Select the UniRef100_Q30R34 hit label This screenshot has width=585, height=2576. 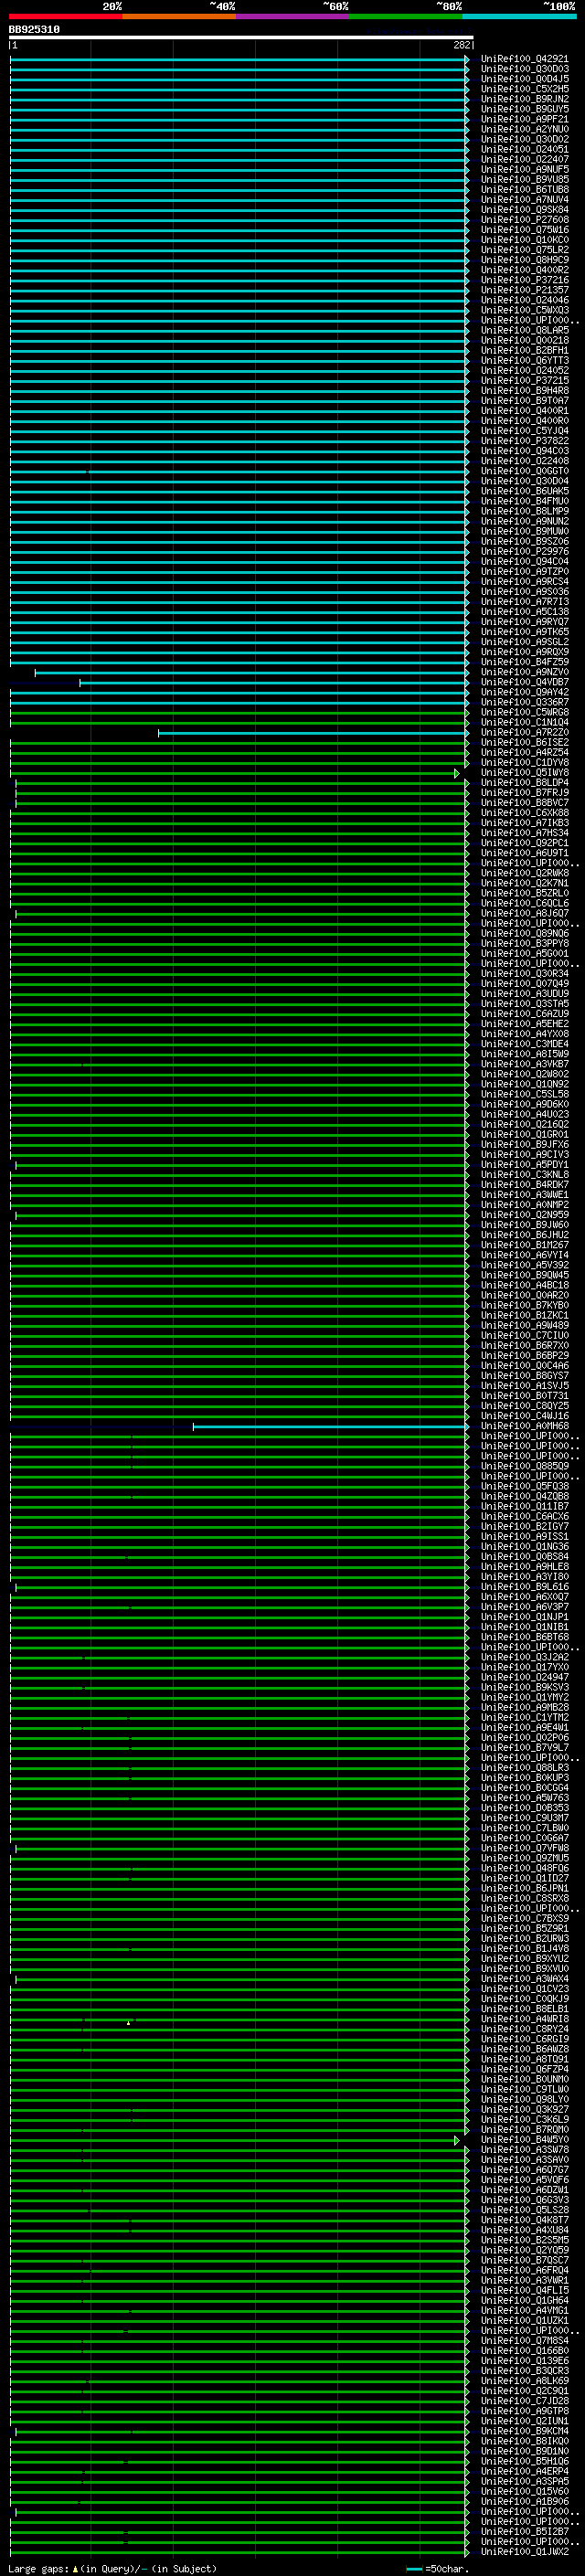525,973
